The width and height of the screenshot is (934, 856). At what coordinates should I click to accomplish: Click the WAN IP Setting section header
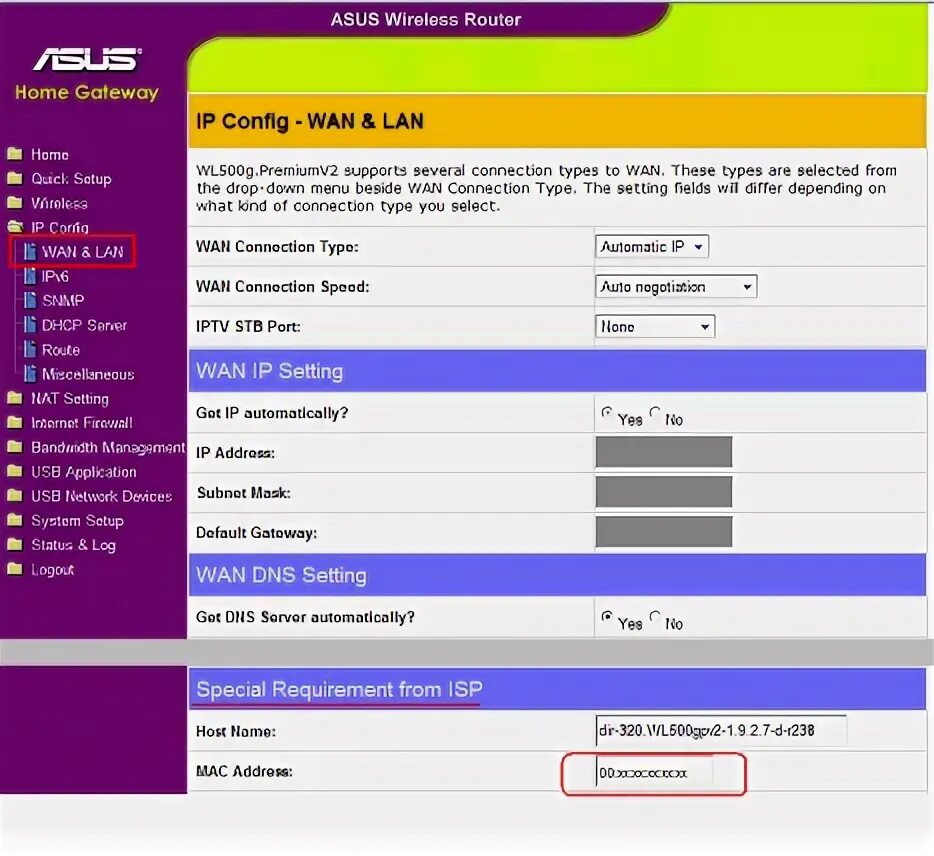[x=557, y=371]
